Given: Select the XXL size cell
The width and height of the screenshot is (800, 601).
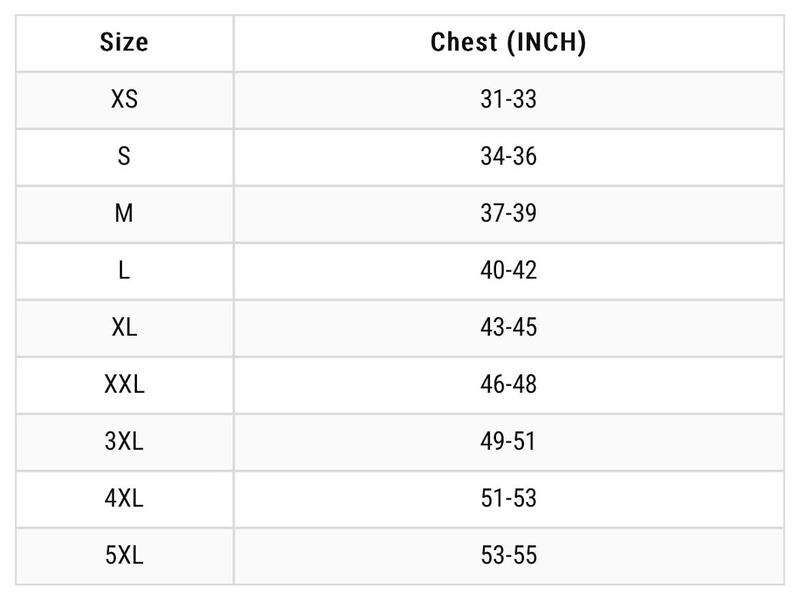Looking at the screenshot, I should 124,385.
